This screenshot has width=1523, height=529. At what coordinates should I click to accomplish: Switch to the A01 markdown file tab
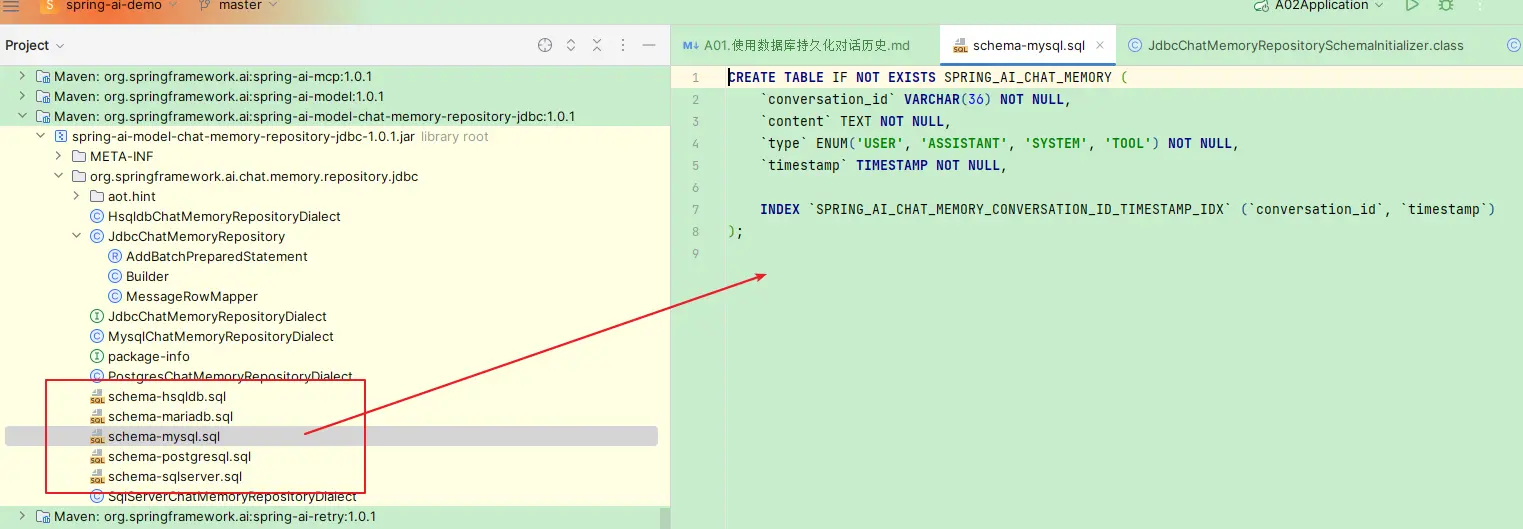click(x=796, y=45)
